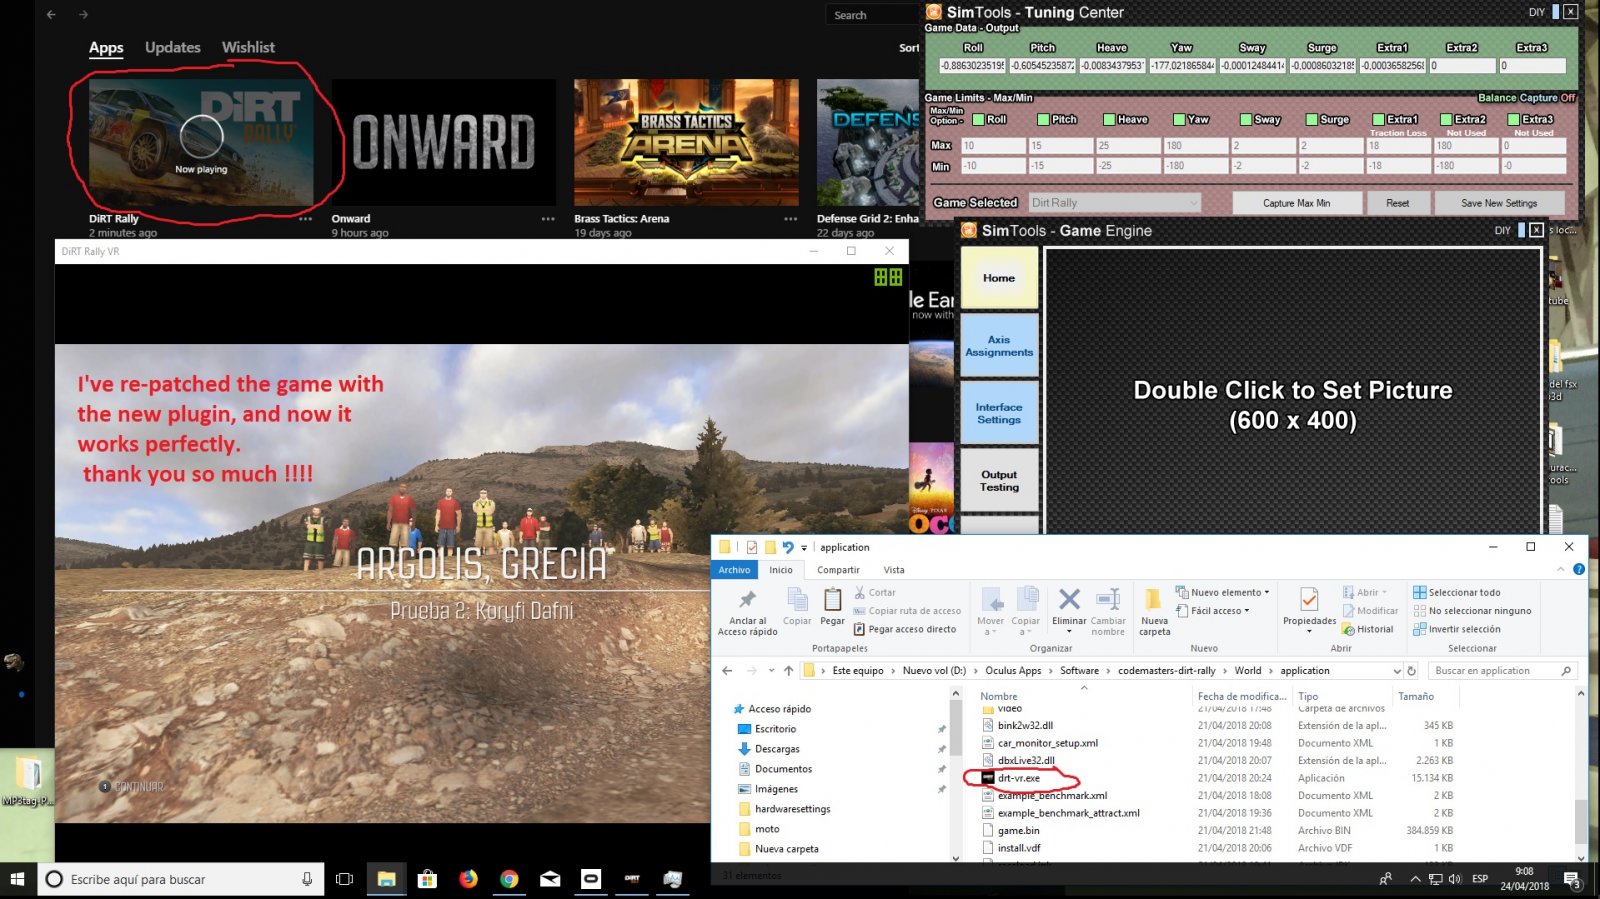Toggle the Roll Max/Min option checkbox

[x=978, y=120]
